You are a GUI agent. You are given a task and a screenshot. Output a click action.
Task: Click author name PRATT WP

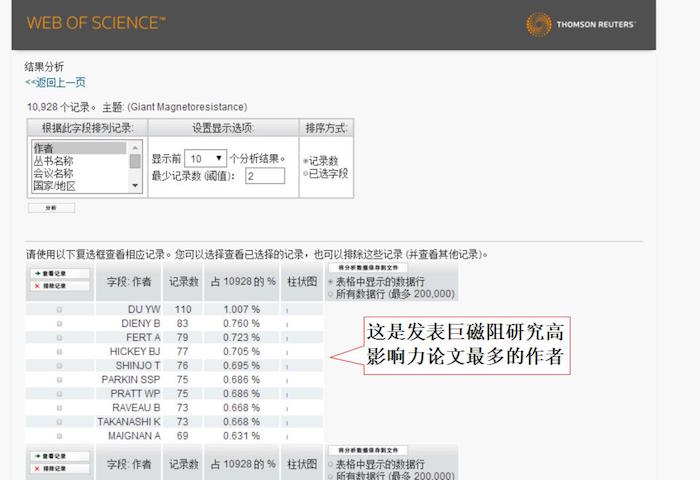(135, 394)
